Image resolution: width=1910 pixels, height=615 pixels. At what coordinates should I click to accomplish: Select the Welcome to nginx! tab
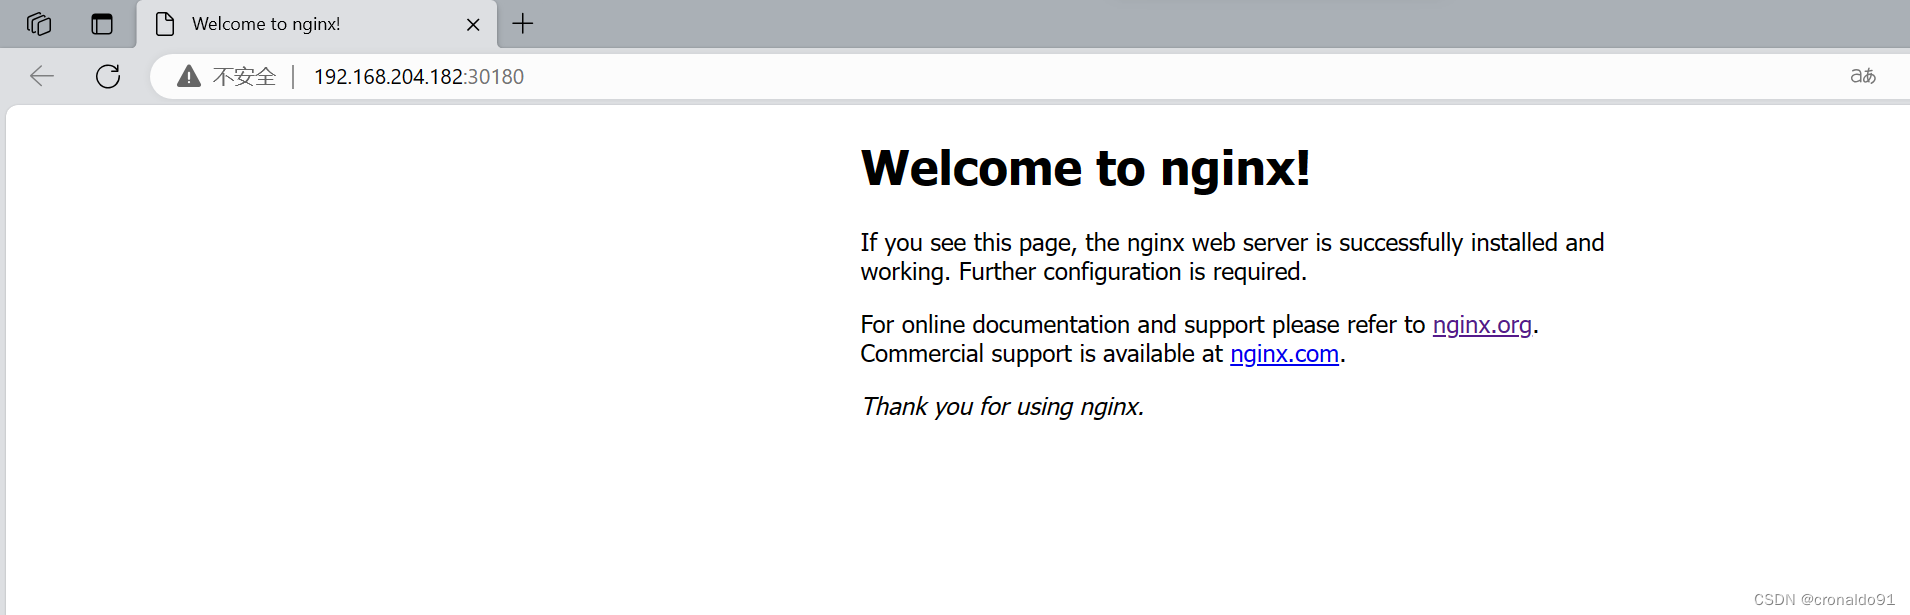(x=316, y=24)
